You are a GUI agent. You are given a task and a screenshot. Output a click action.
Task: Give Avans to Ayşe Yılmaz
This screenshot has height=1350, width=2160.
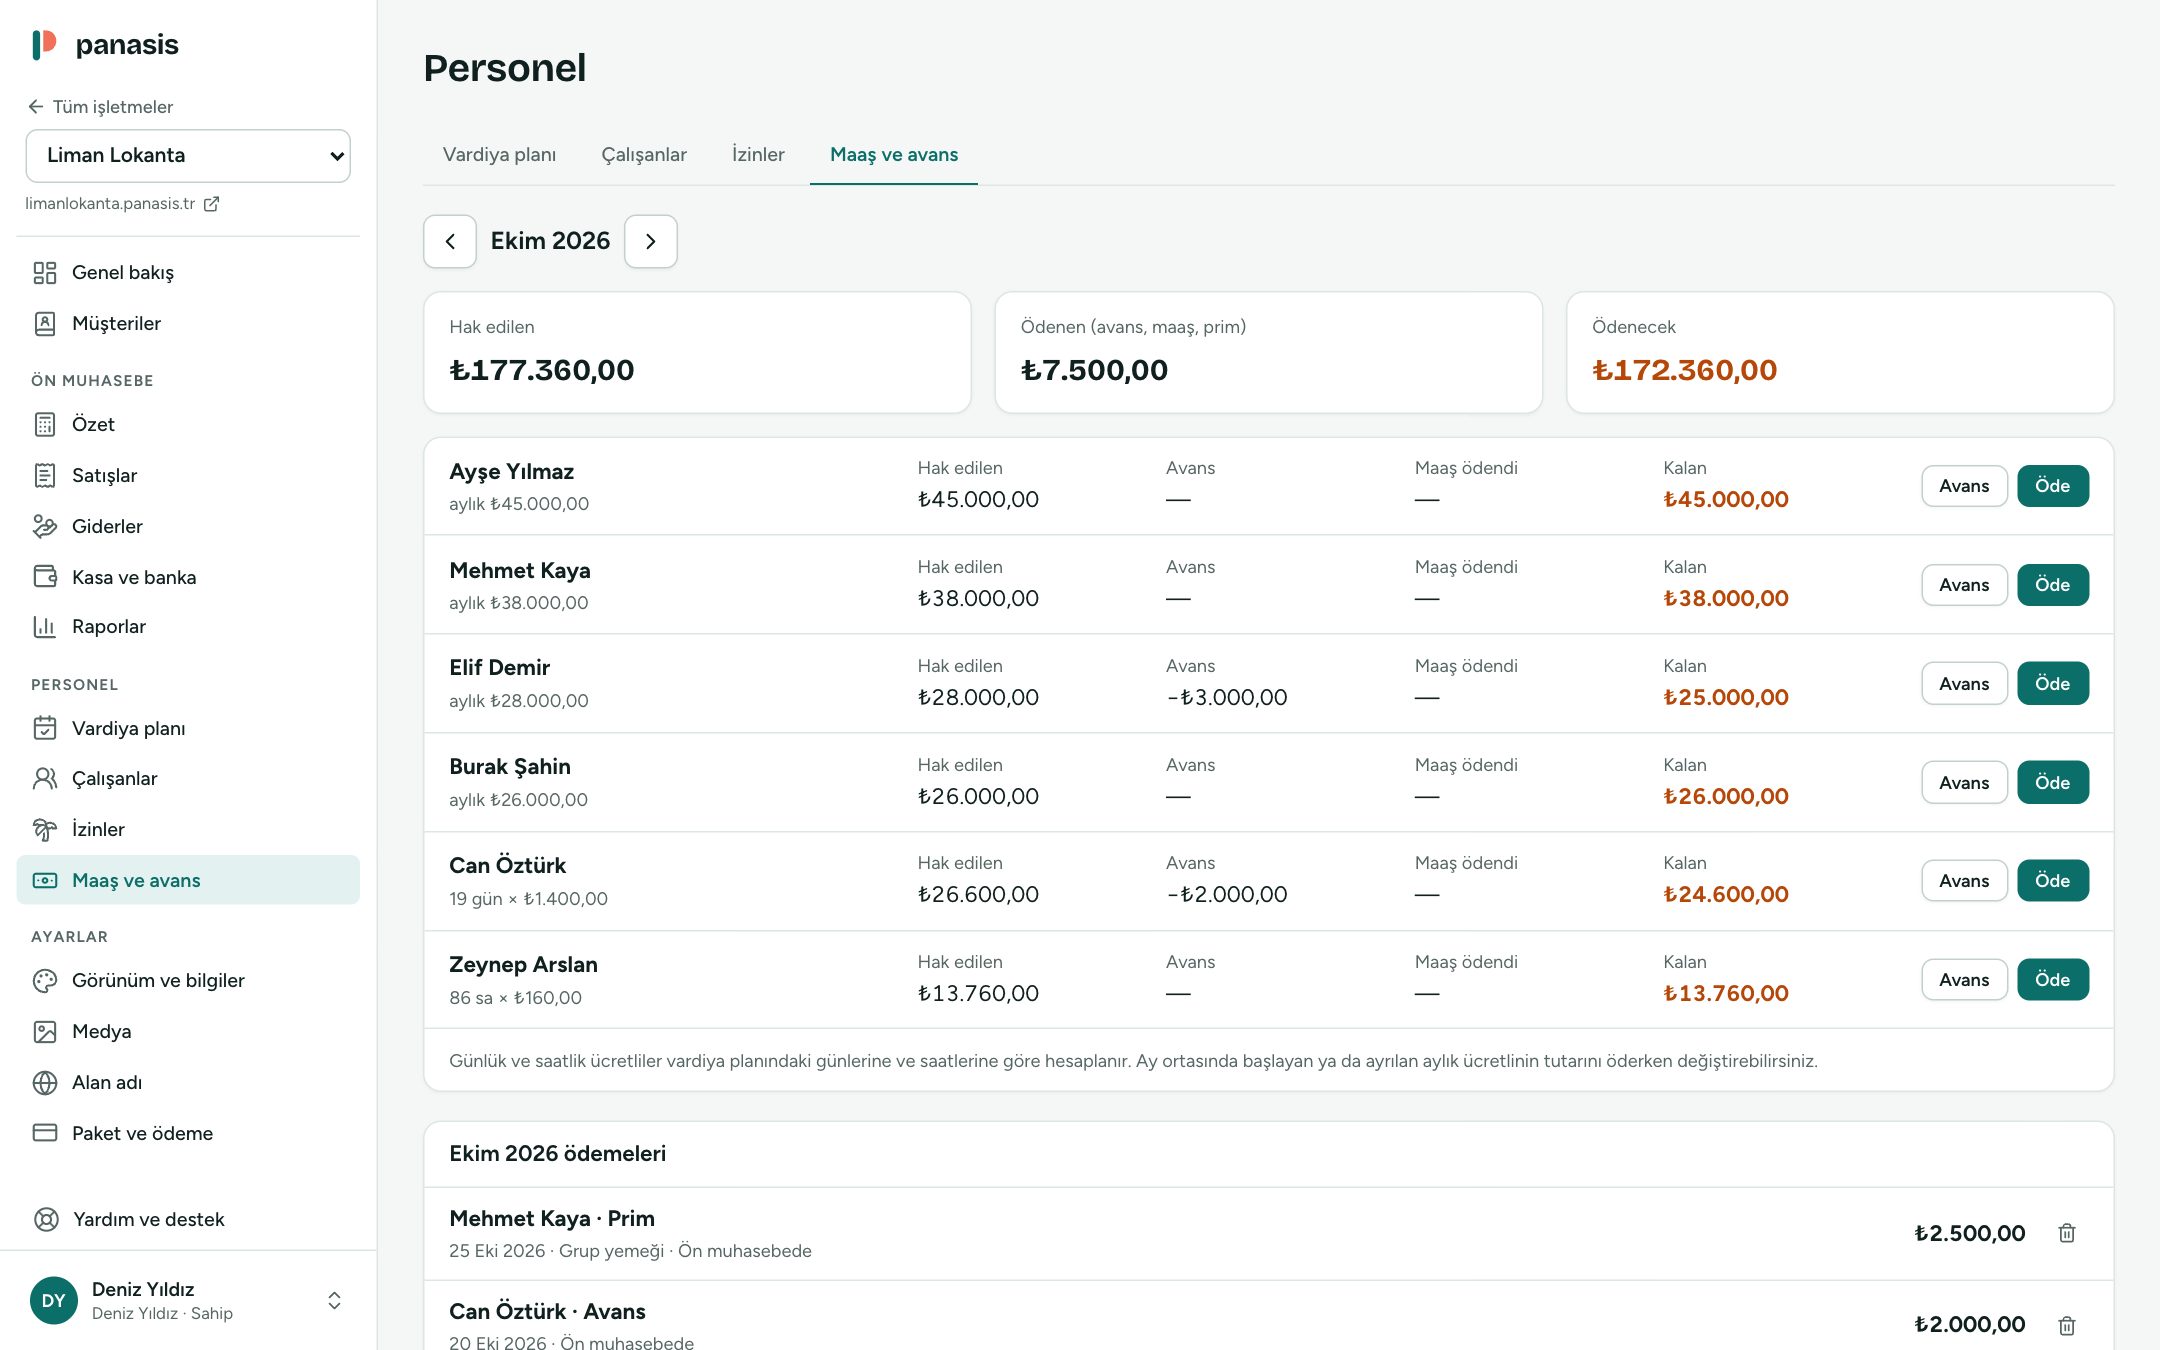point(1964,486)
